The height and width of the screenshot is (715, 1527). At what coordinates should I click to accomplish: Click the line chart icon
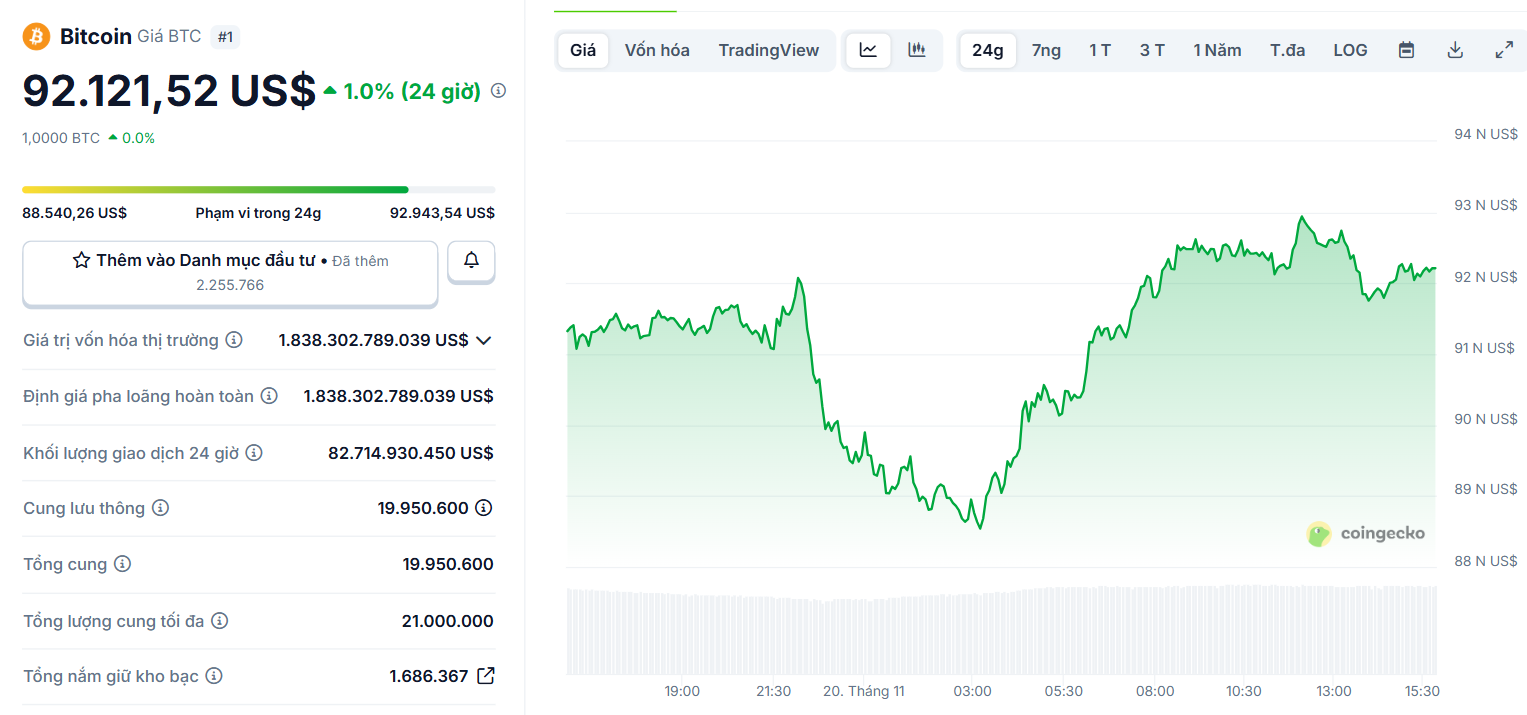(867, 49)
